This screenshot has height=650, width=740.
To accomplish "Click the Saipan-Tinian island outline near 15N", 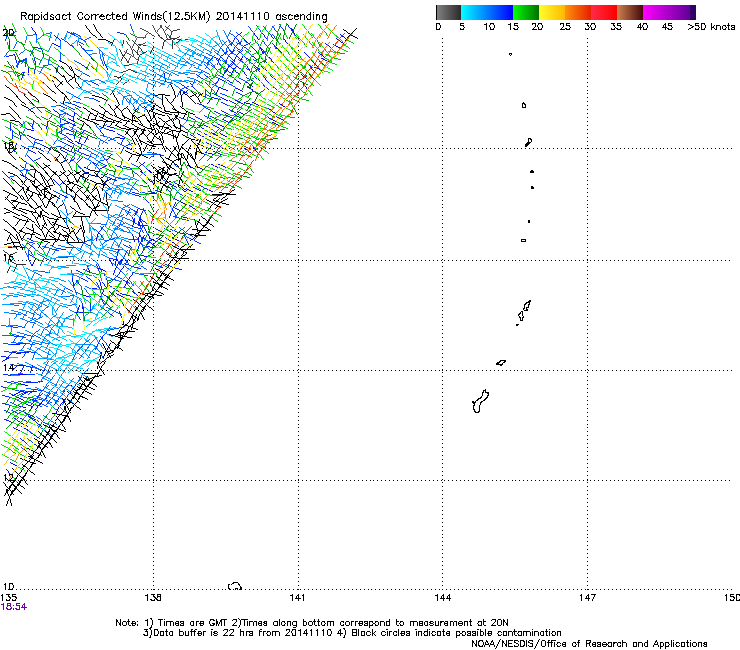I will coord(523,312).
